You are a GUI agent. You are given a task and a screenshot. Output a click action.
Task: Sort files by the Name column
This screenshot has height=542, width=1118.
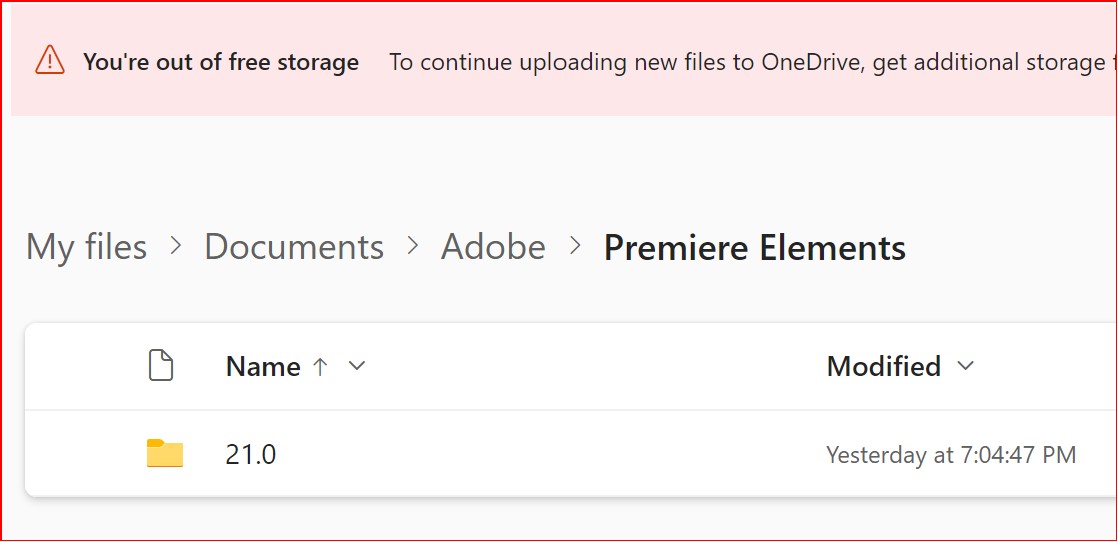point(263,367)
